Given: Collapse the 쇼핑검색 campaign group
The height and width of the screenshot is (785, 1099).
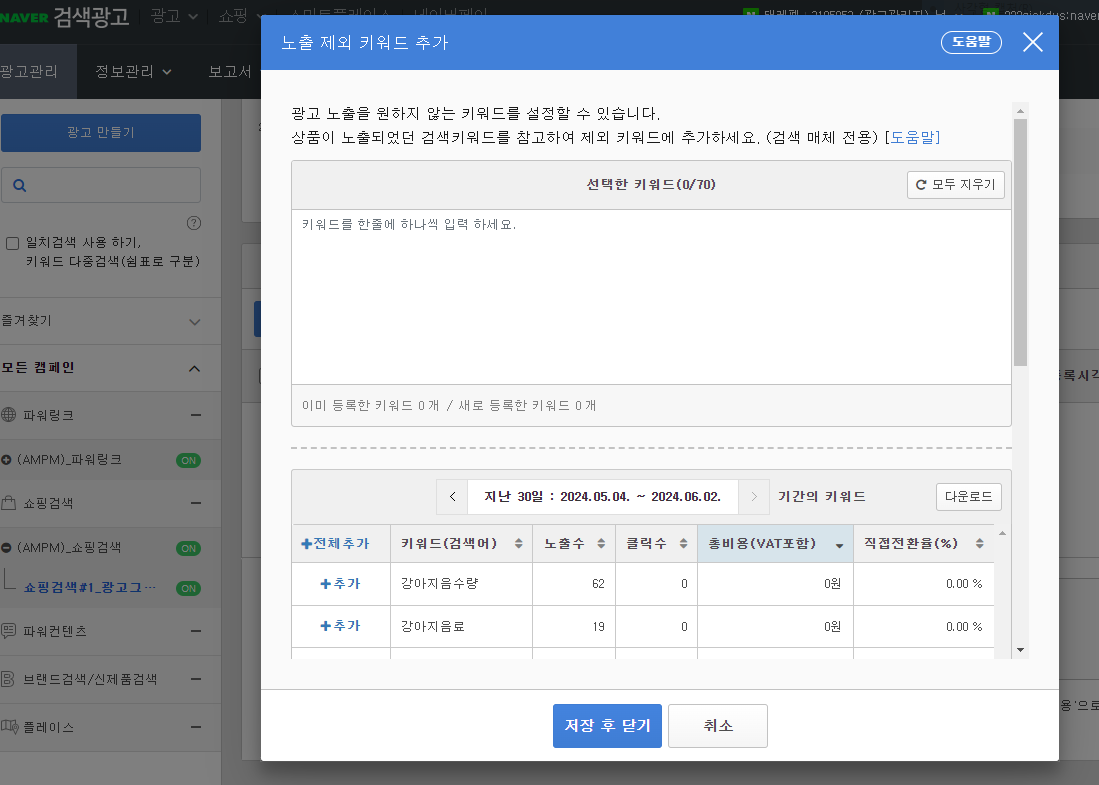Looking at the screenshot, I should click(x=196, y=503).
